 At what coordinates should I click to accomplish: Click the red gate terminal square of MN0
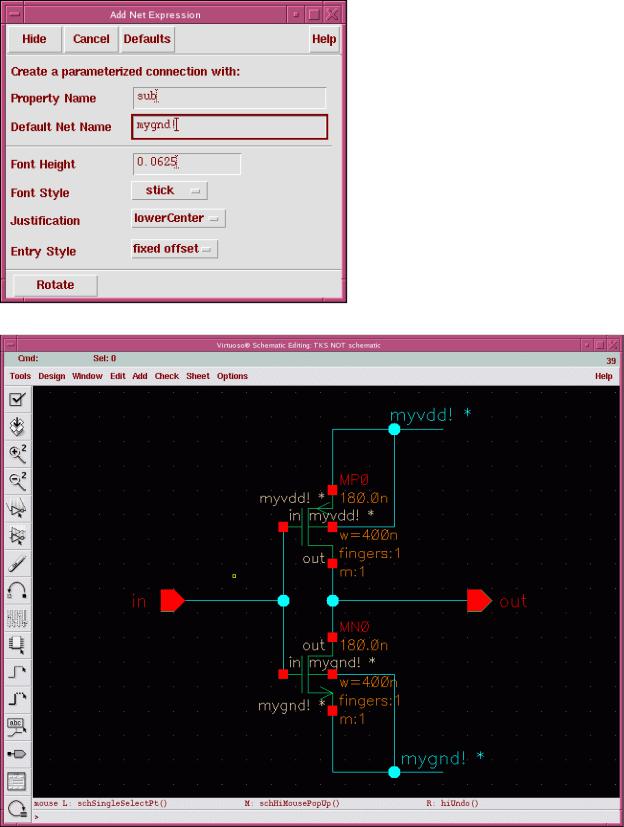tap(283, 674)
